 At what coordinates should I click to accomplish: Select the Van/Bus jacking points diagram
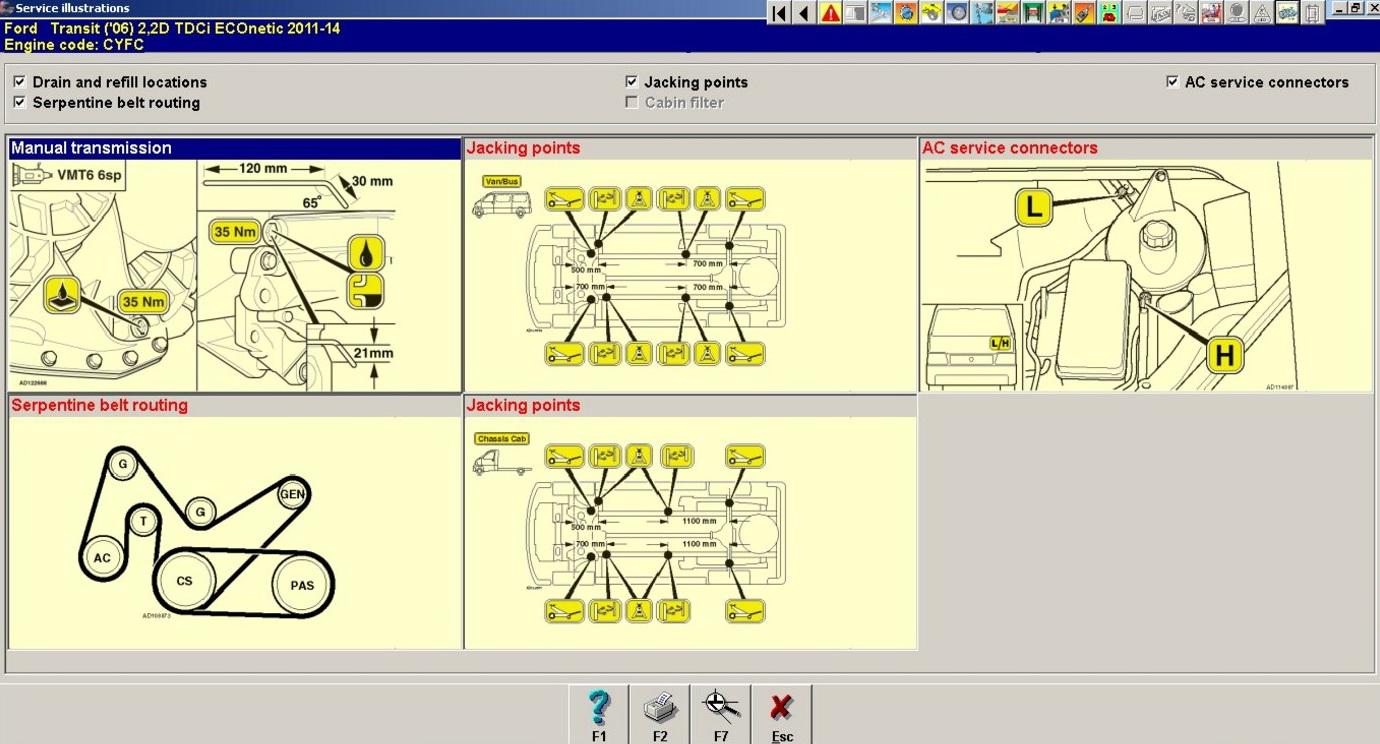point(690,275)
